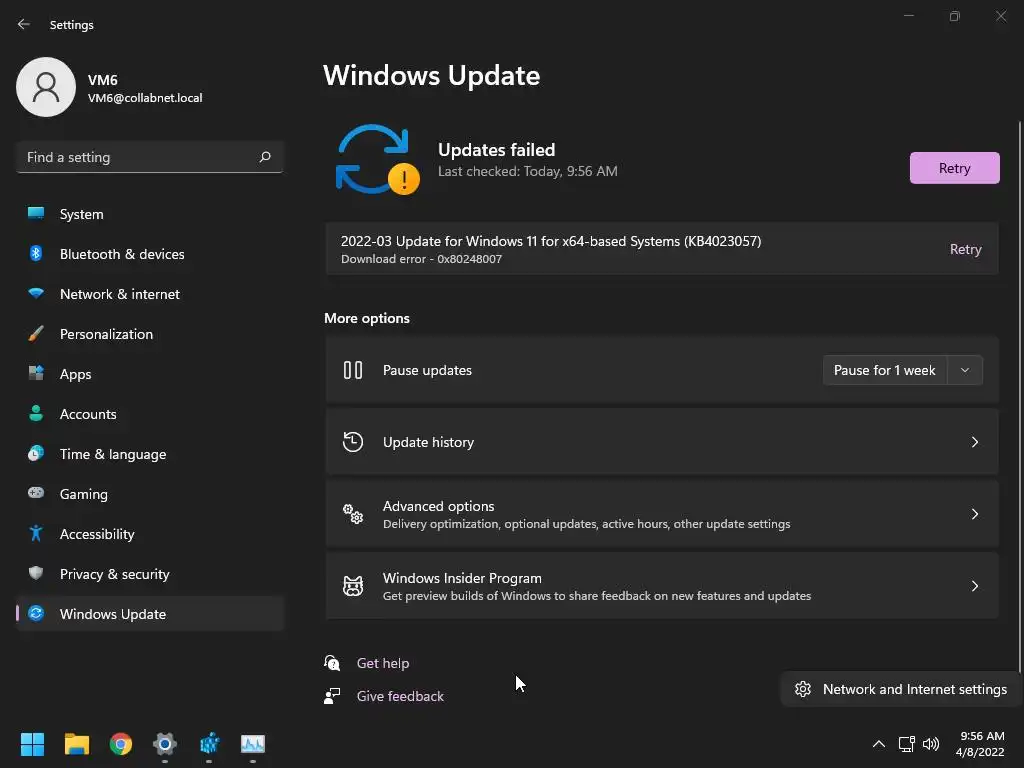Click the search magnifier icon
Image resolution: width=1024 pixels, height=768 pixels.
pyautogui.click(x=264, y=157)
